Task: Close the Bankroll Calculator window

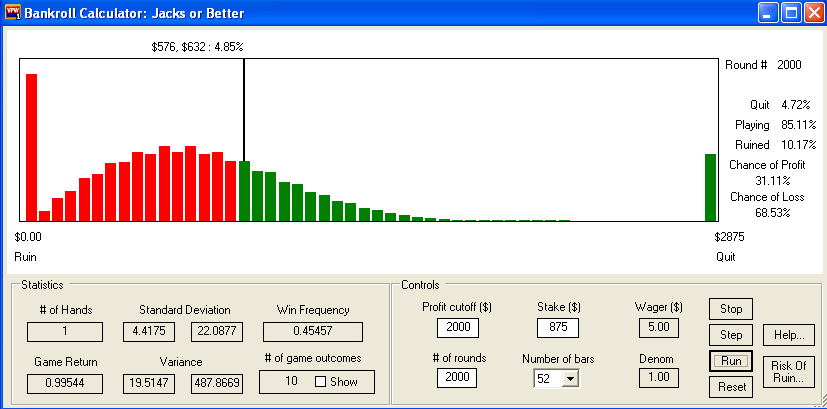Action: [x=814, y=12]
